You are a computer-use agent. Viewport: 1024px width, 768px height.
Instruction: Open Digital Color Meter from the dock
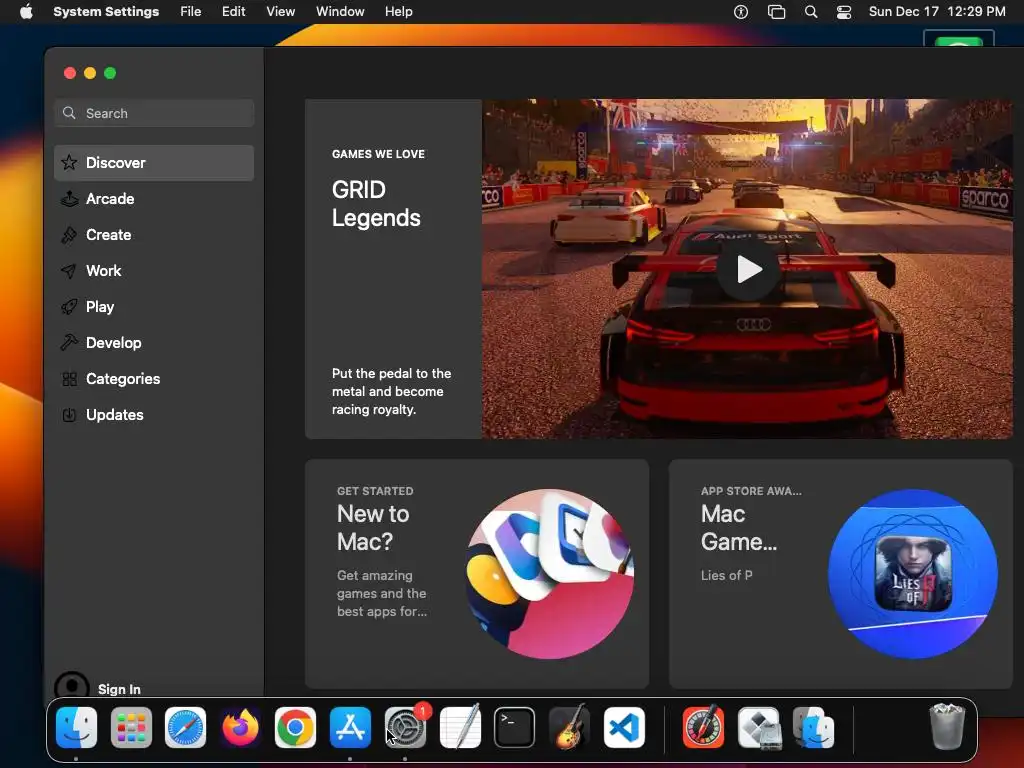pos(703,727)
